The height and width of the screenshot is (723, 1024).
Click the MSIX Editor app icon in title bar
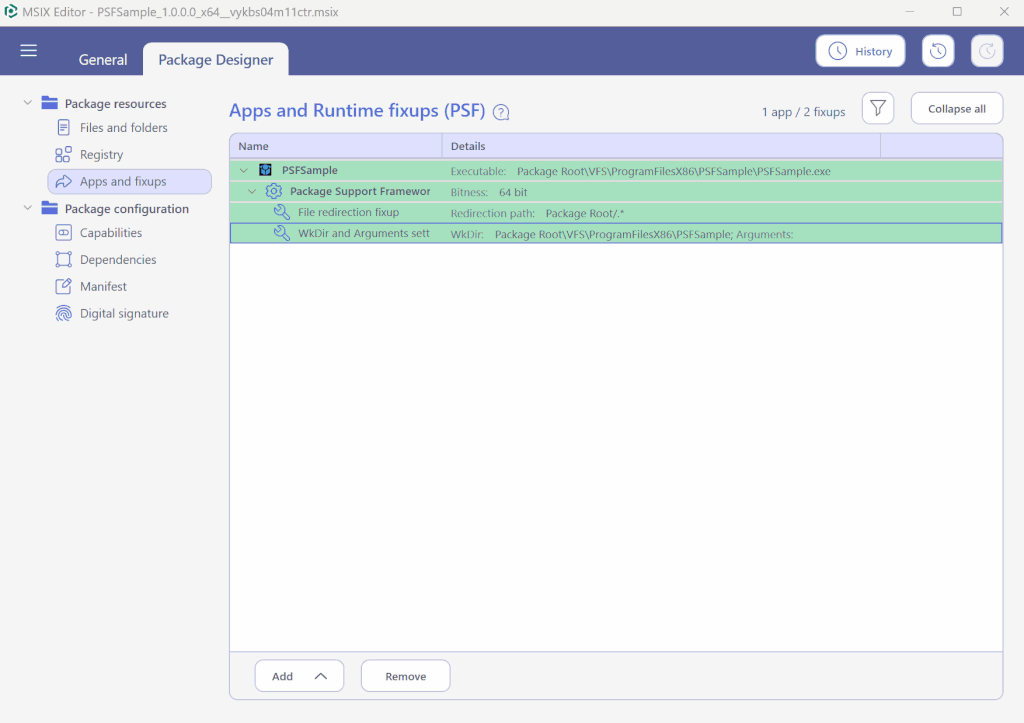tap(10, 12)
